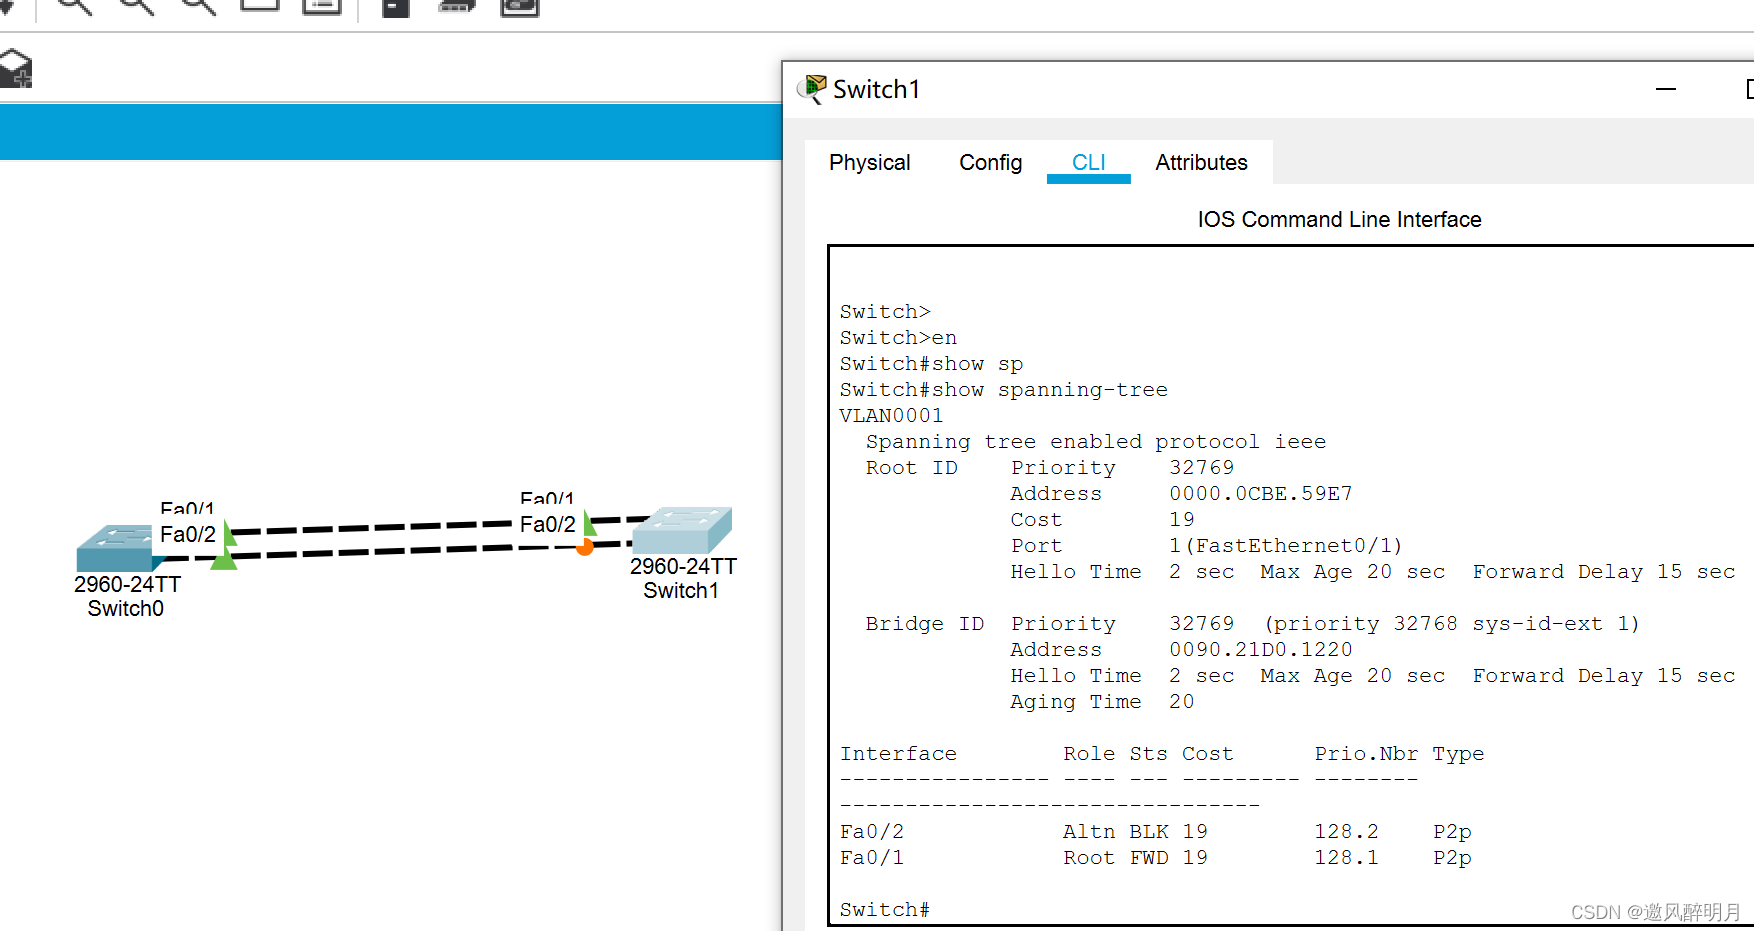Click the green link light beside Switch1

pyautogui.click(x=590, y=523)
